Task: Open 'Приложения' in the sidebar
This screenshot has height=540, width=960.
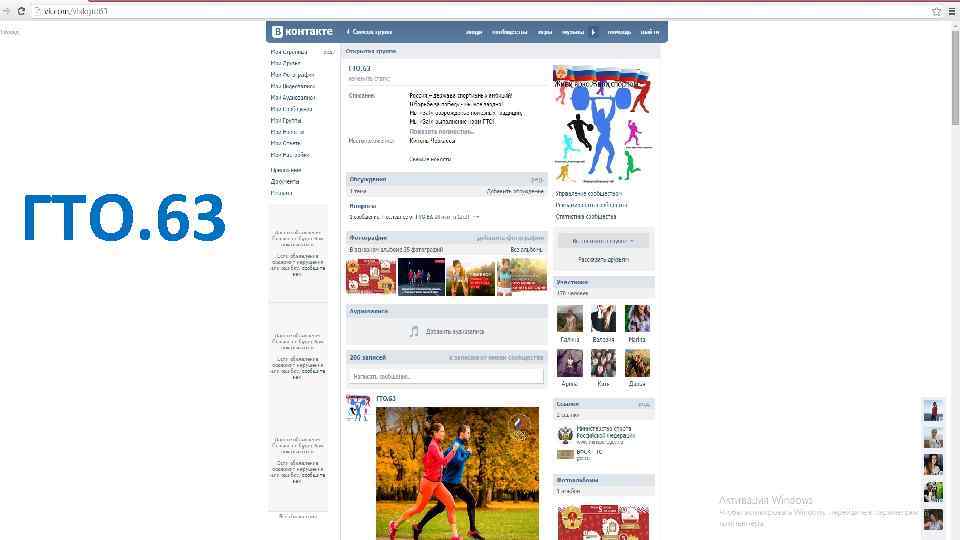Action: tap(286, 170)
